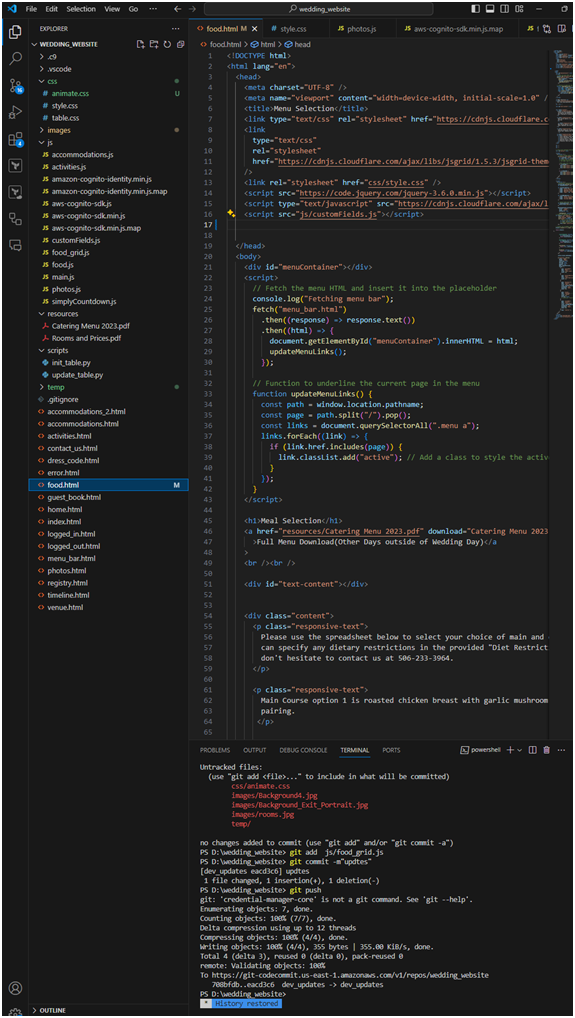This screenshot has width=575, height=1018.
Task: Open Source Control view with 16 badge
Action: pos(16,86)
